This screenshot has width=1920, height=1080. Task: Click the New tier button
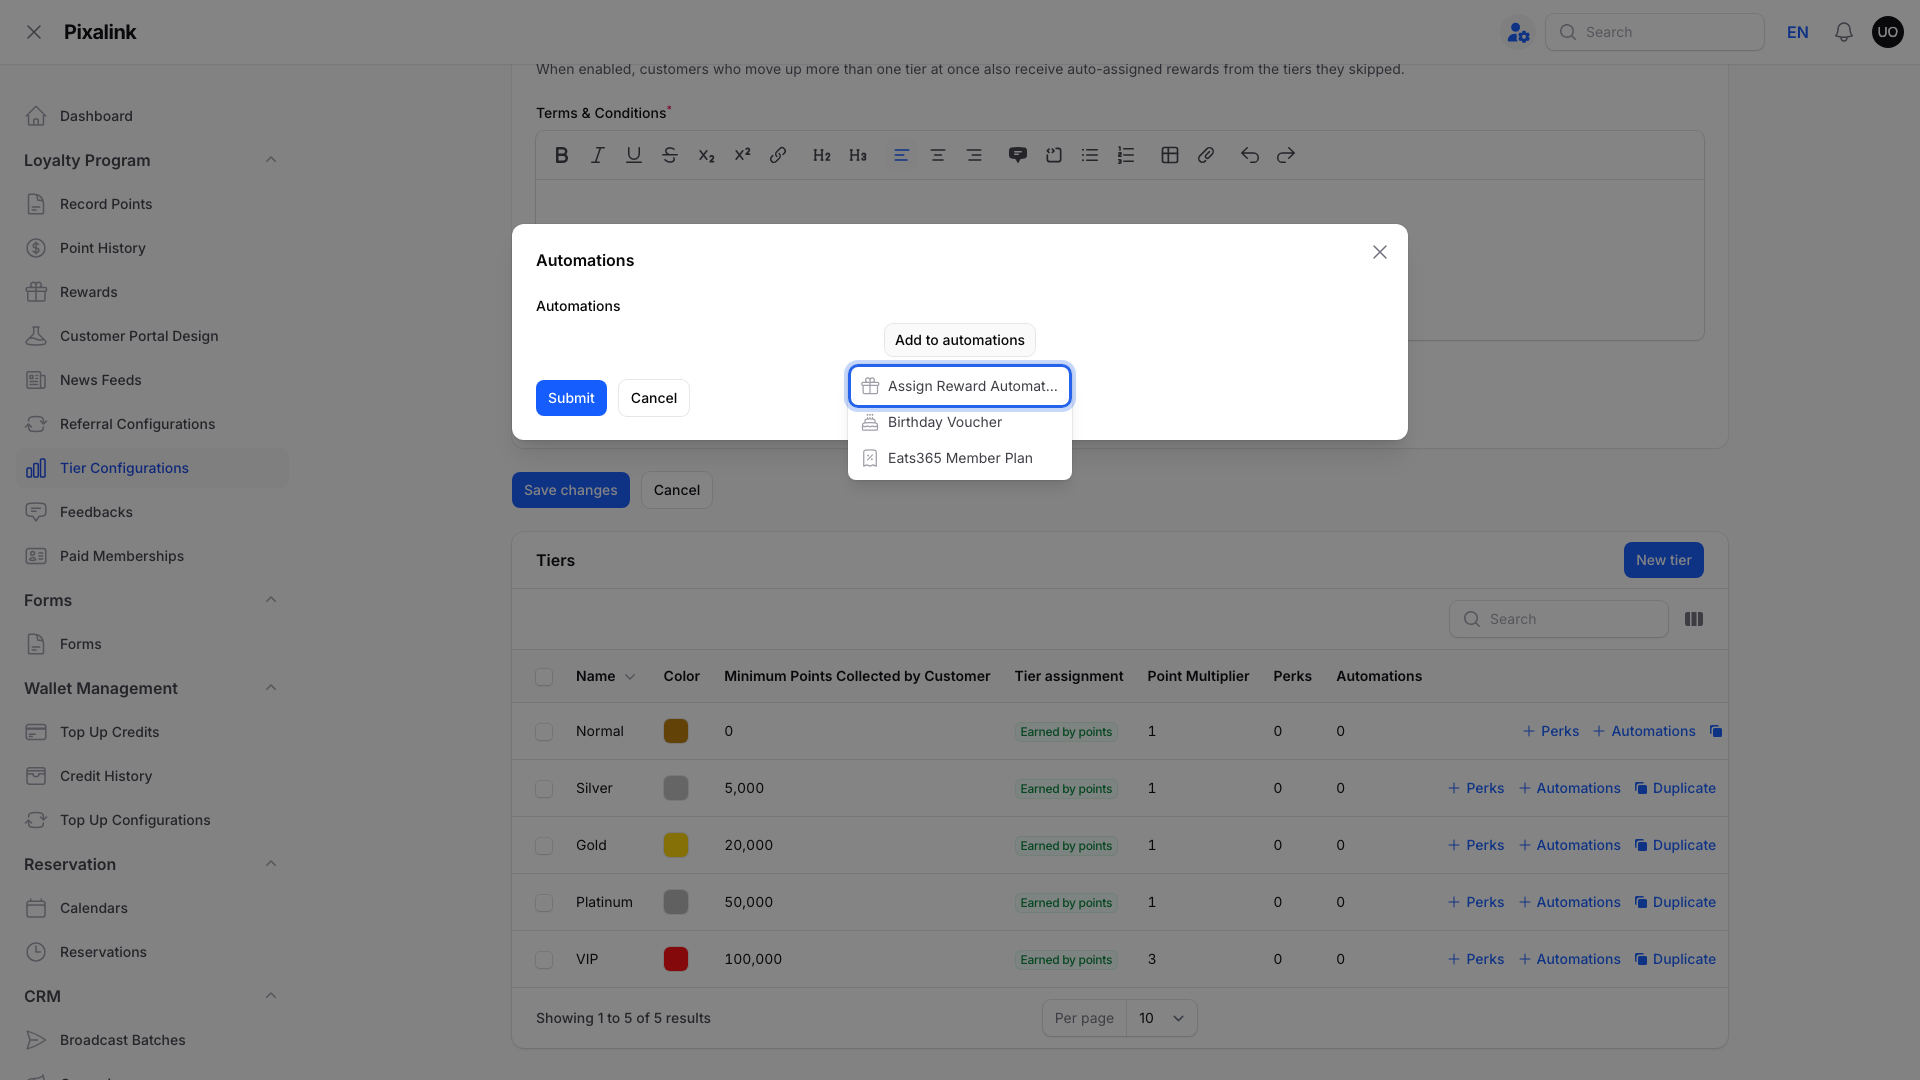[1663, 560]
